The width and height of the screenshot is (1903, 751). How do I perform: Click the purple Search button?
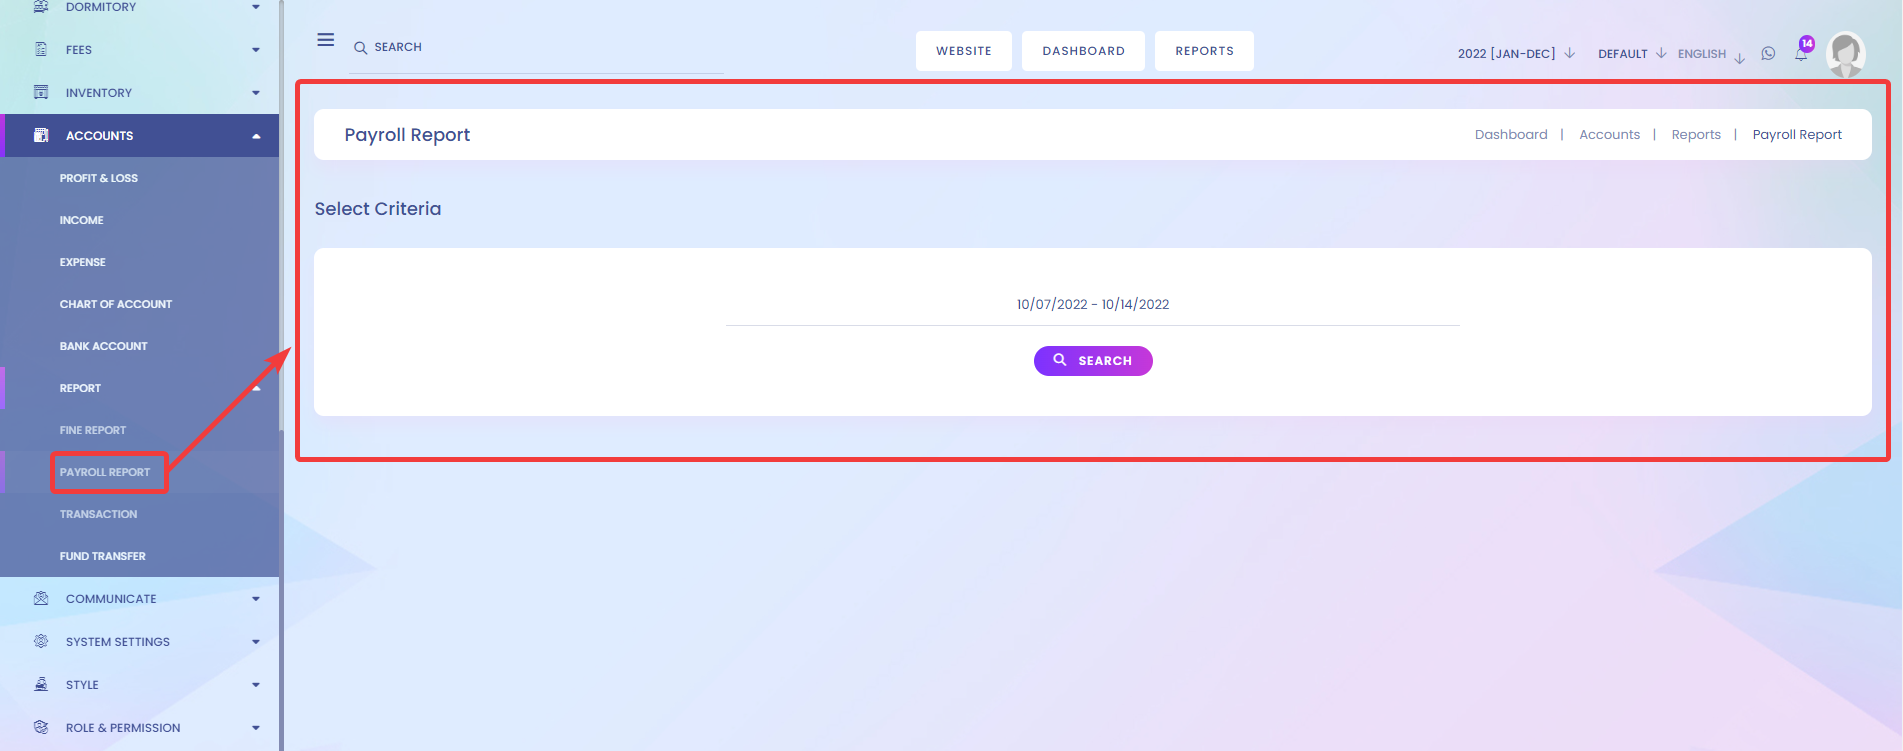click(1093, 361)
